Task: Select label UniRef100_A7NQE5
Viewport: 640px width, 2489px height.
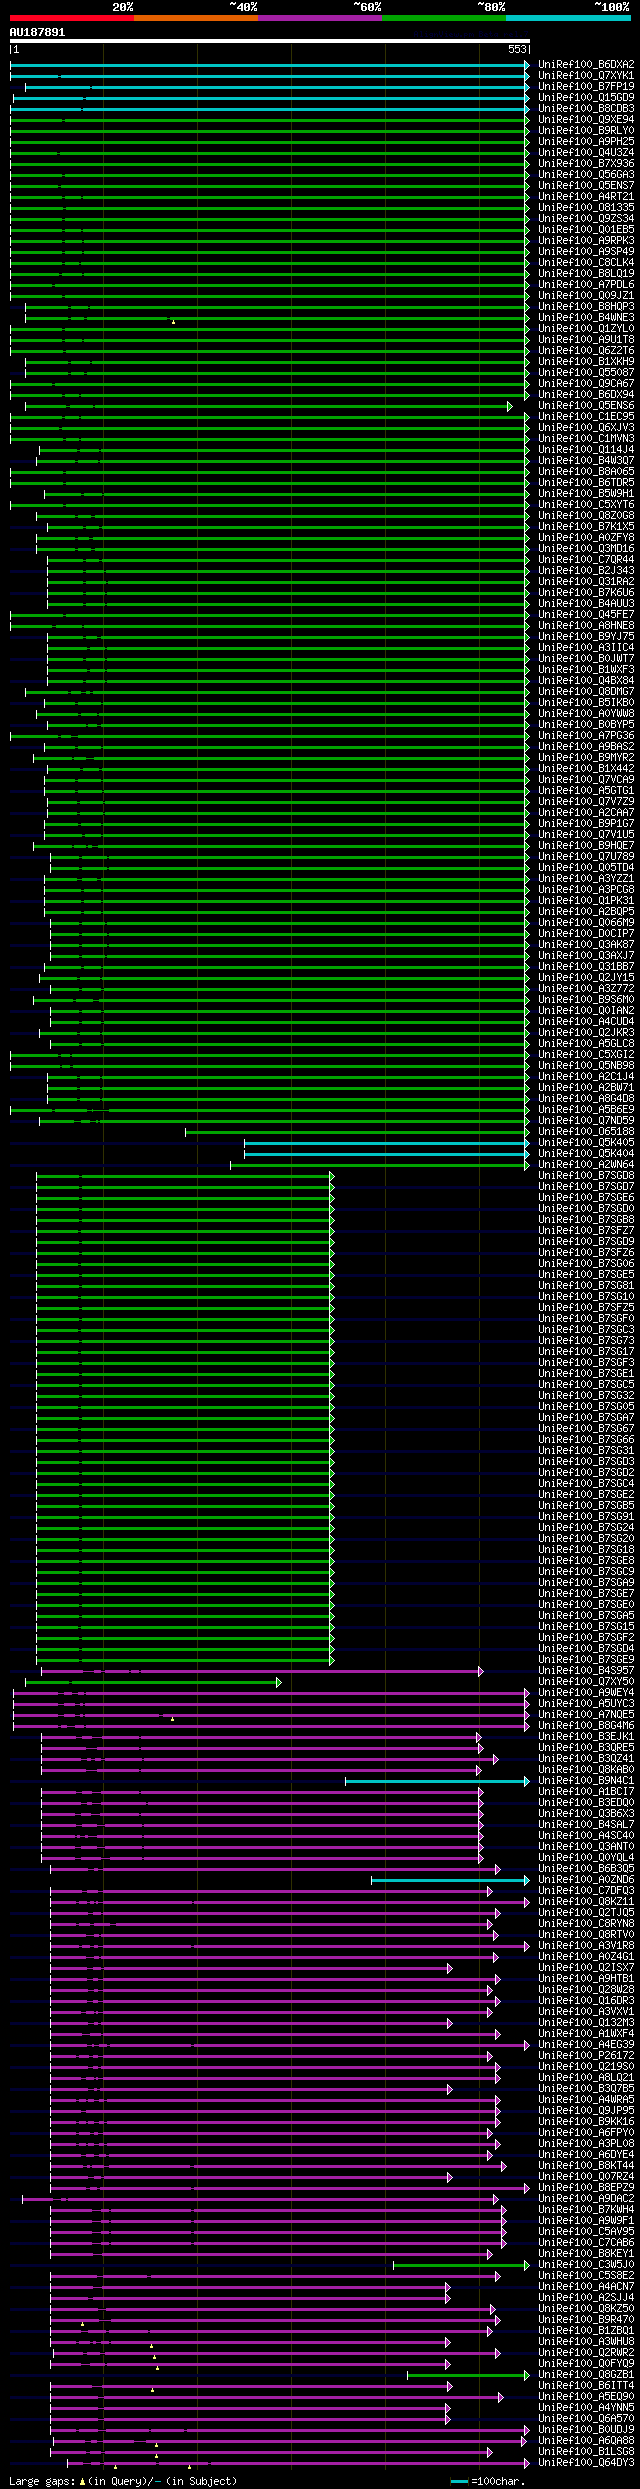Action: click(x=586, y=1714)
